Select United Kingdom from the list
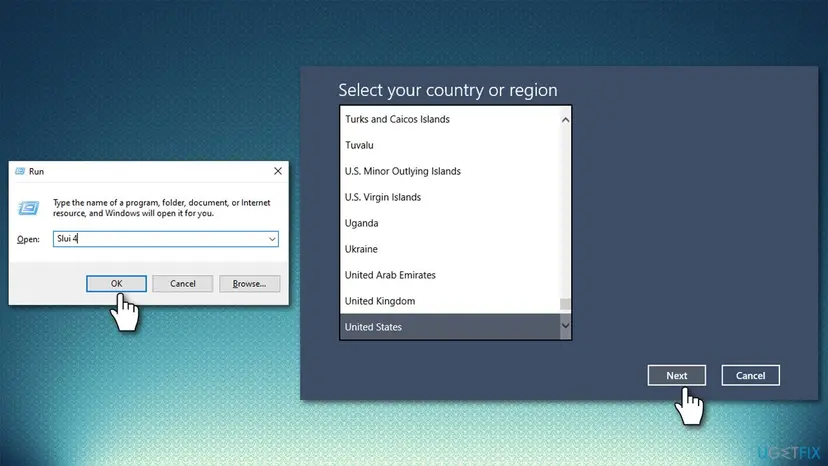Screen dimensions: 828x466 coord(450,301)
